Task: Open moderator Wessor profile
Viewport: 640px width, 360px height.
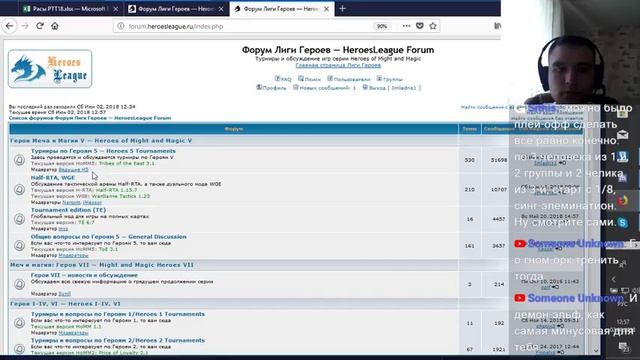Action: point(92,202)
